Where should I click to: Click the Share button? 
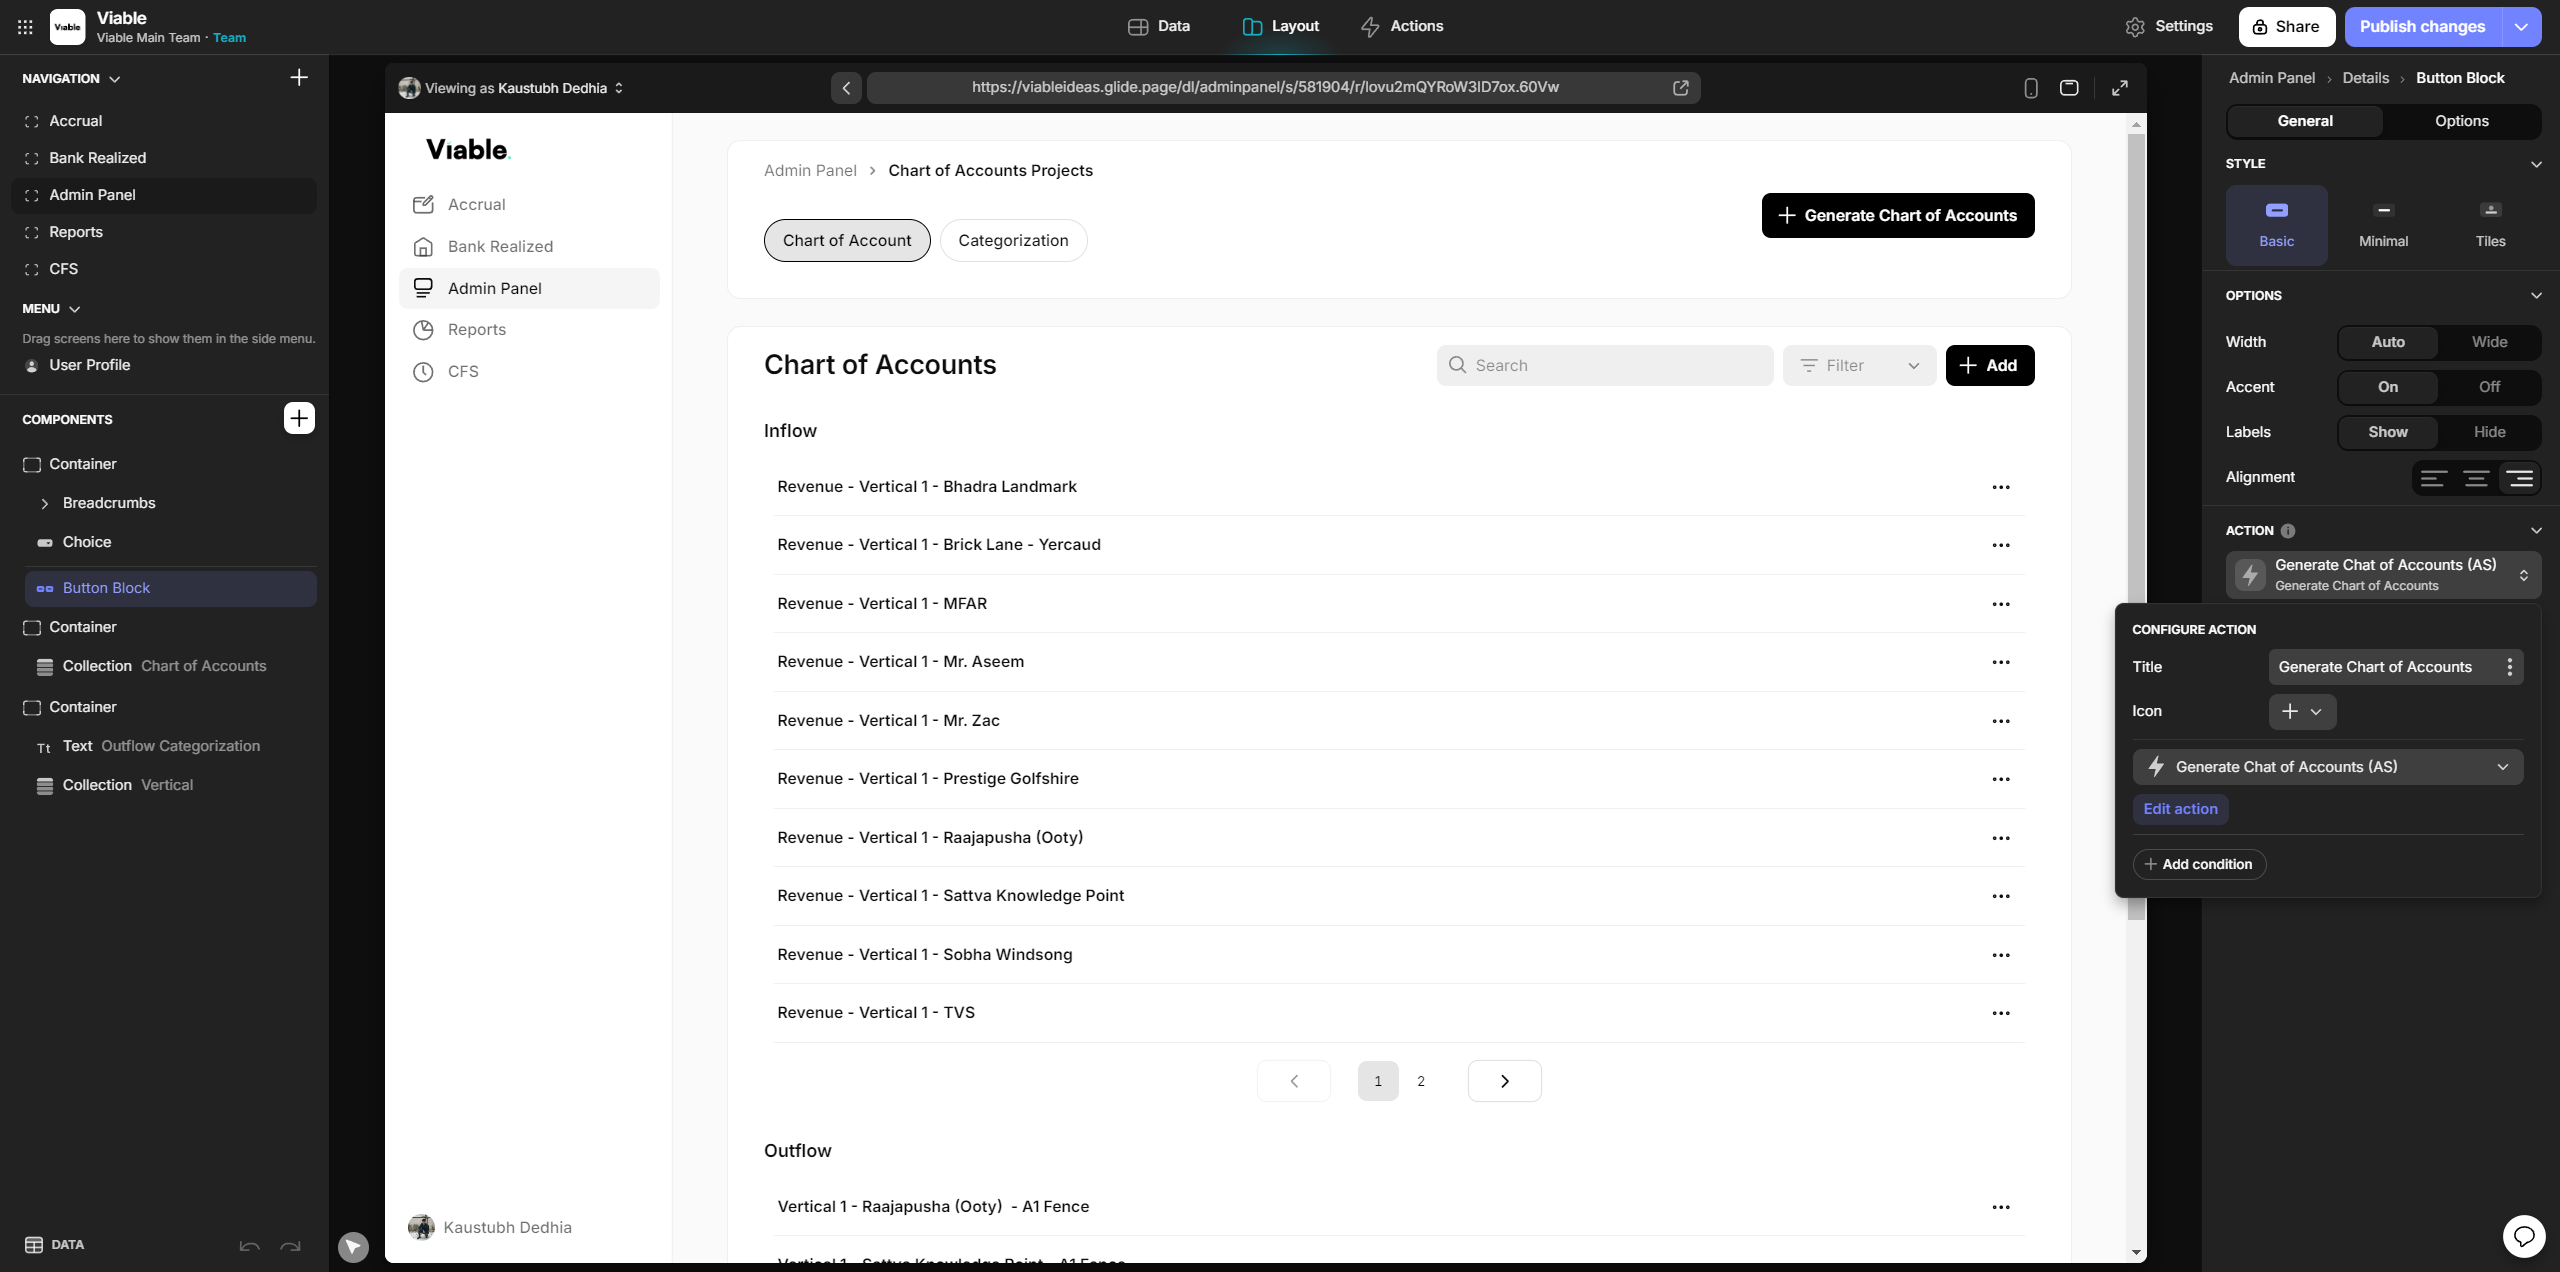pos(2286,27)
